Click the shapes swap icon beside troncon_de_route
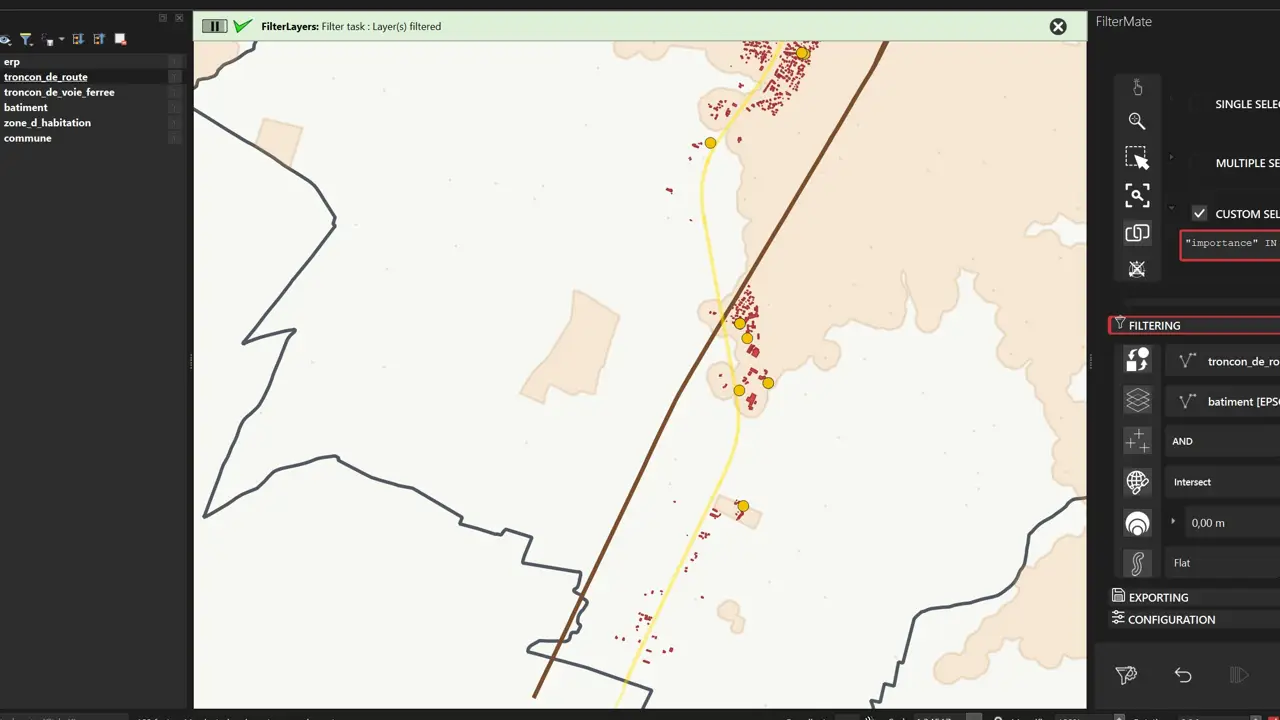This screenshot has height=720, width=1280. pyautogui.click(x=1137, y=360)
